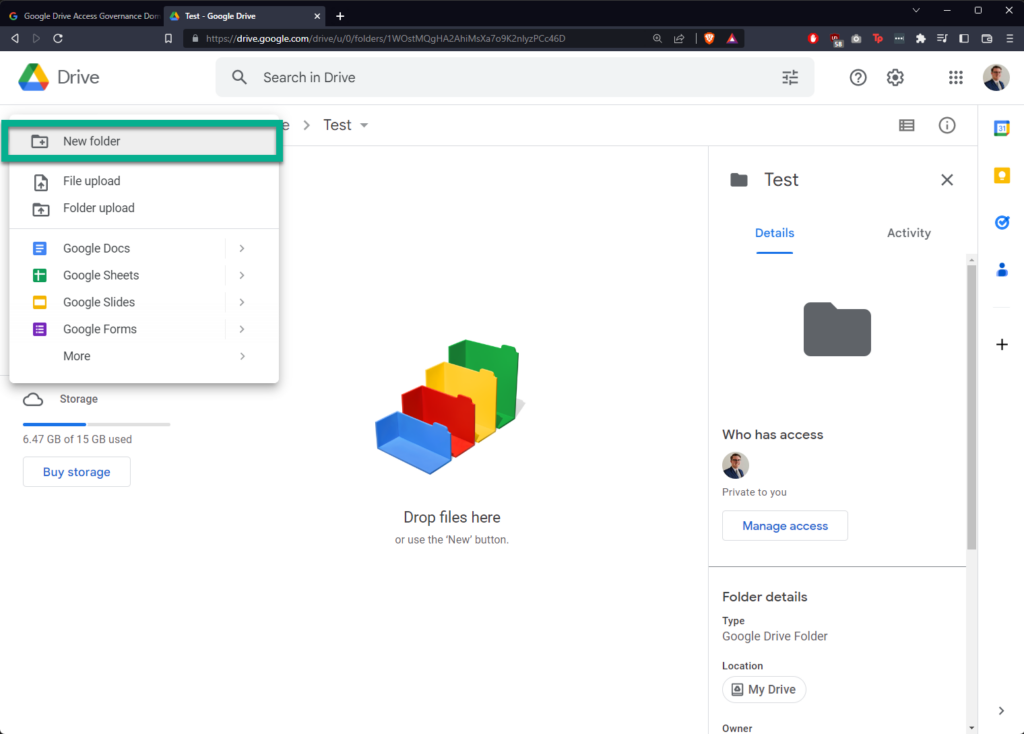Click the Google Drive logo
This screenshot has width=1024, height=734.
coord(34,77)
